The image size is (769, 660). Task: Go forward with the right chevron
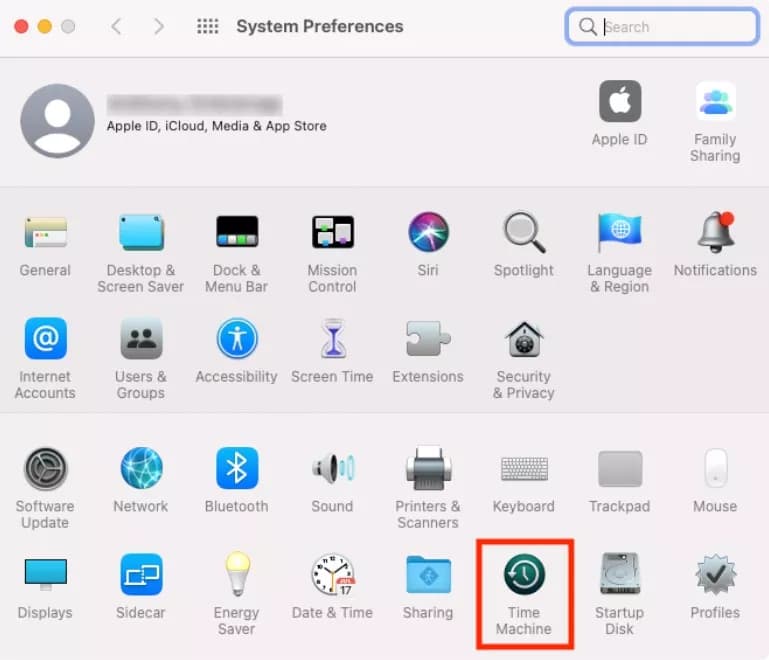(x=158, y=26)
